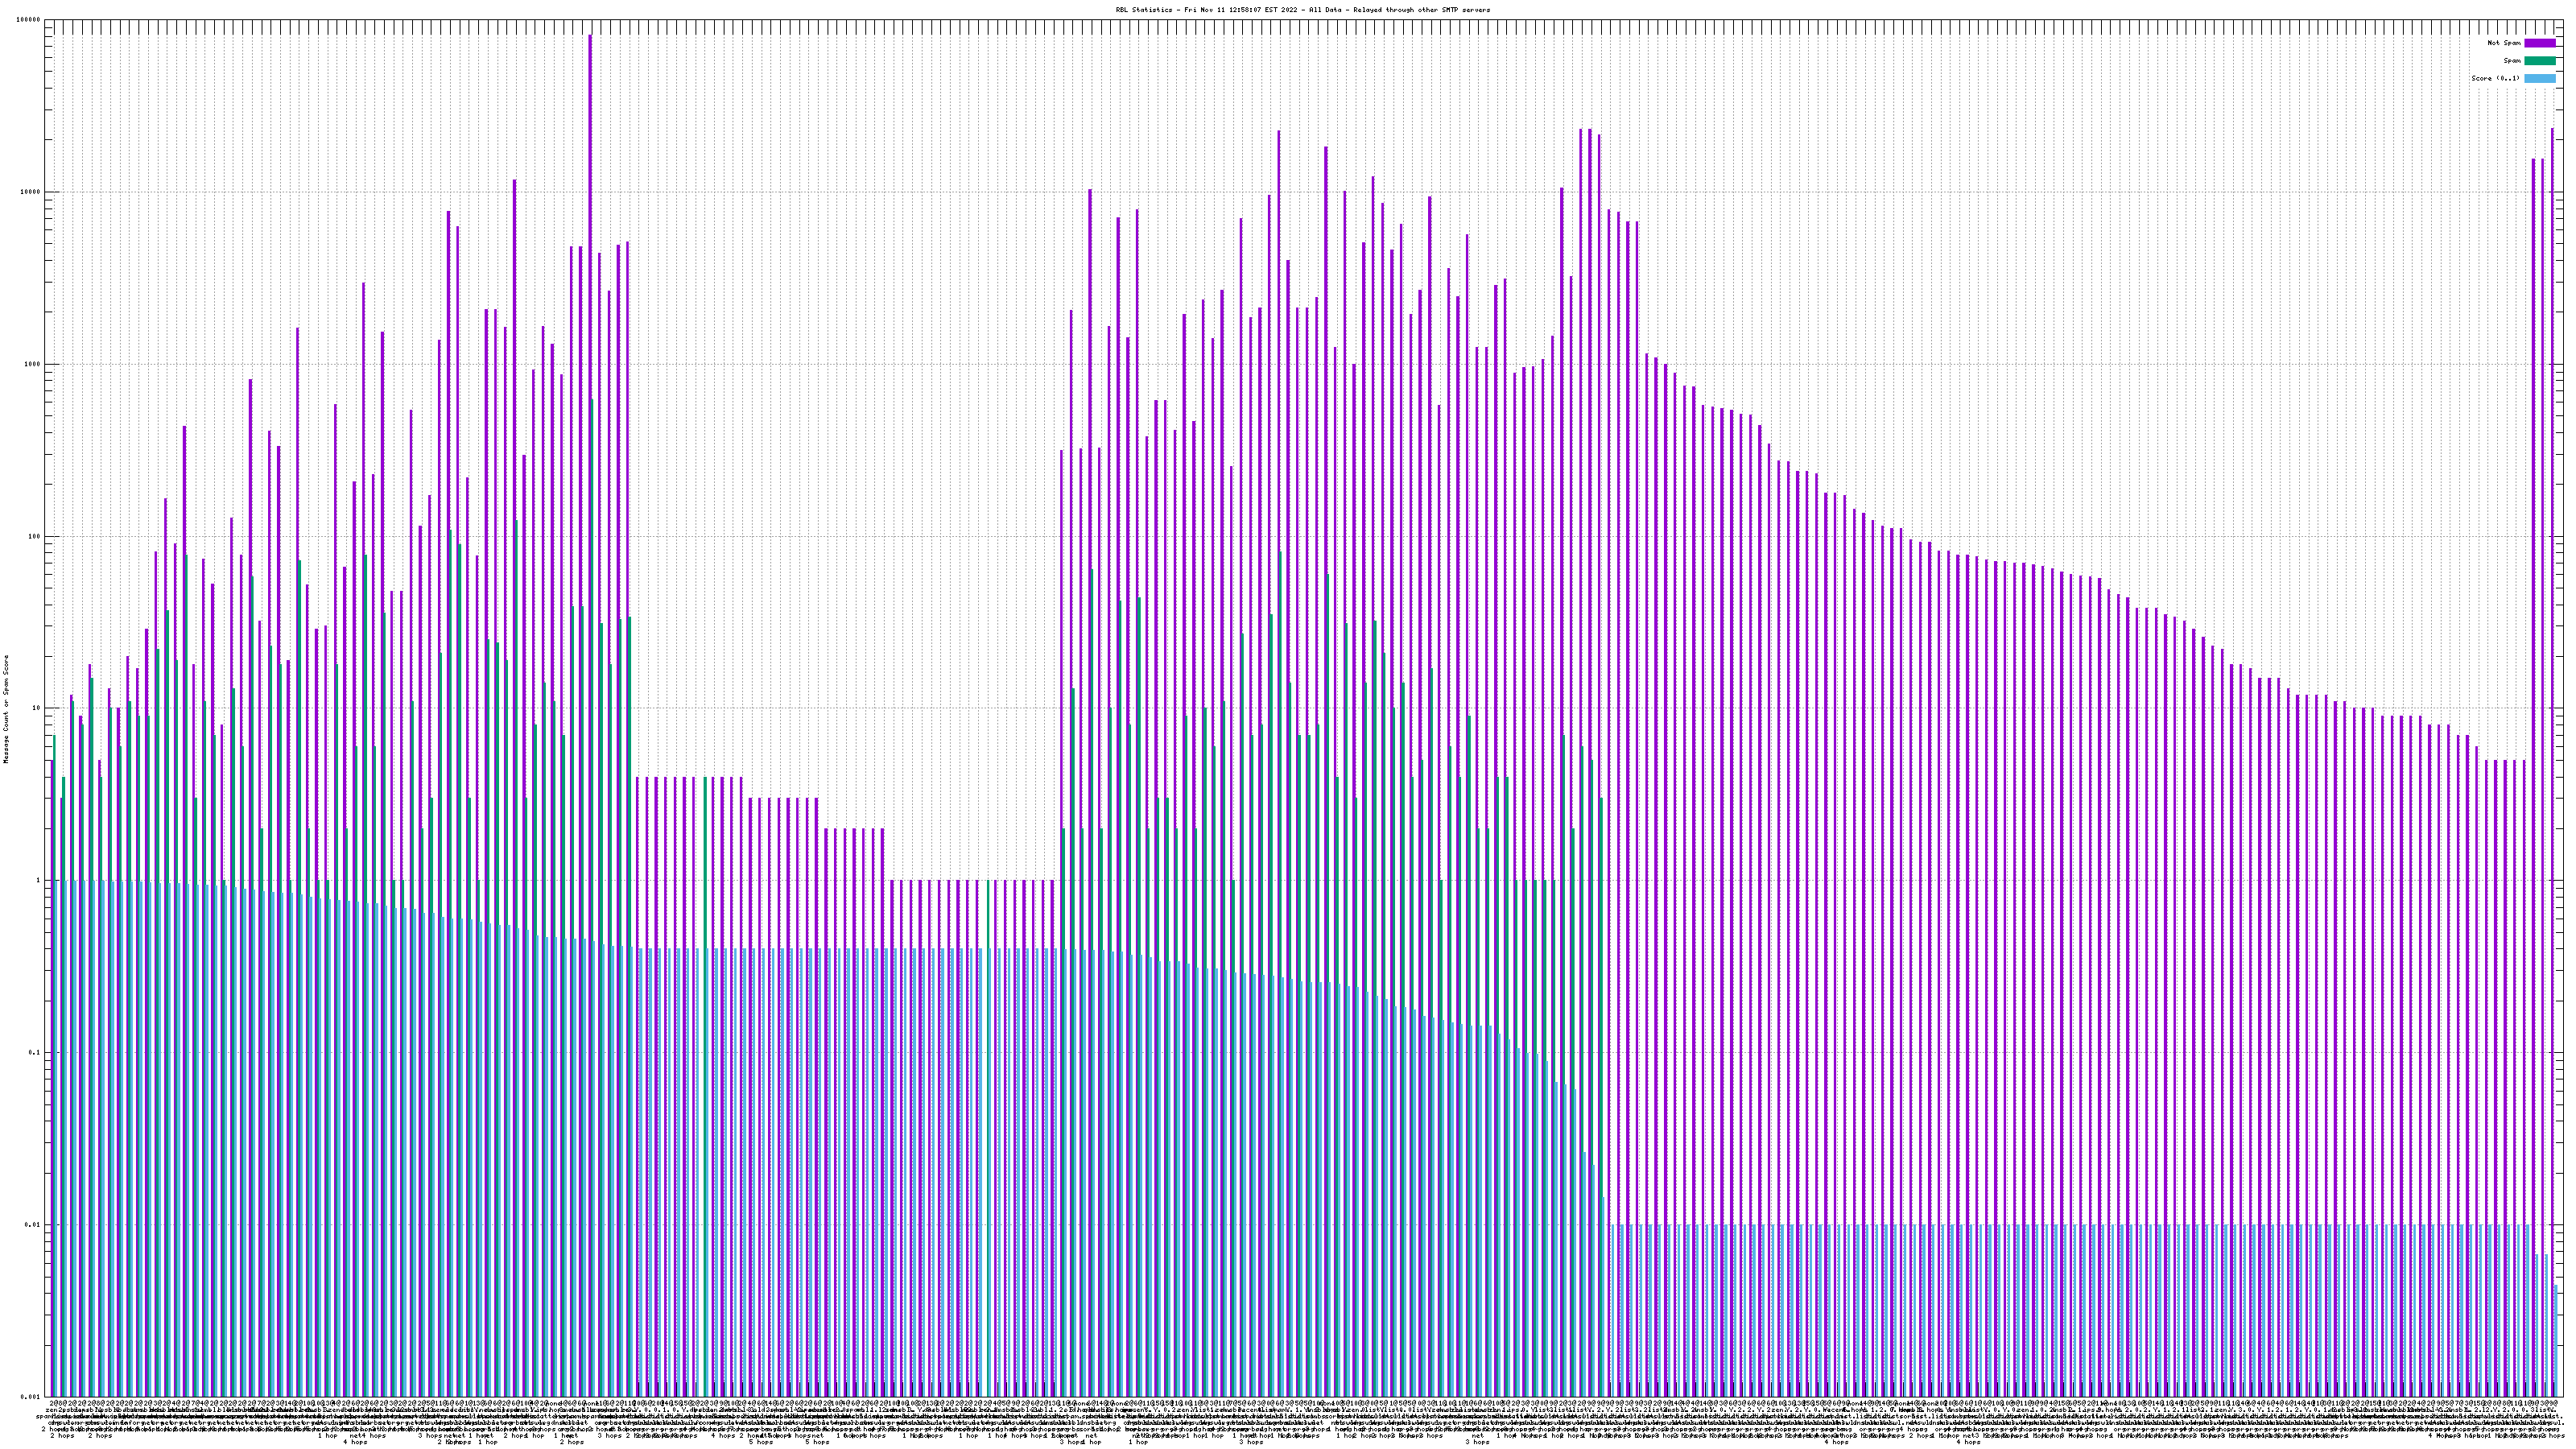Click the 100000 y-axis tick label
The width and height of the screenshot is (2576, 1449).
[x=29, y=20]
